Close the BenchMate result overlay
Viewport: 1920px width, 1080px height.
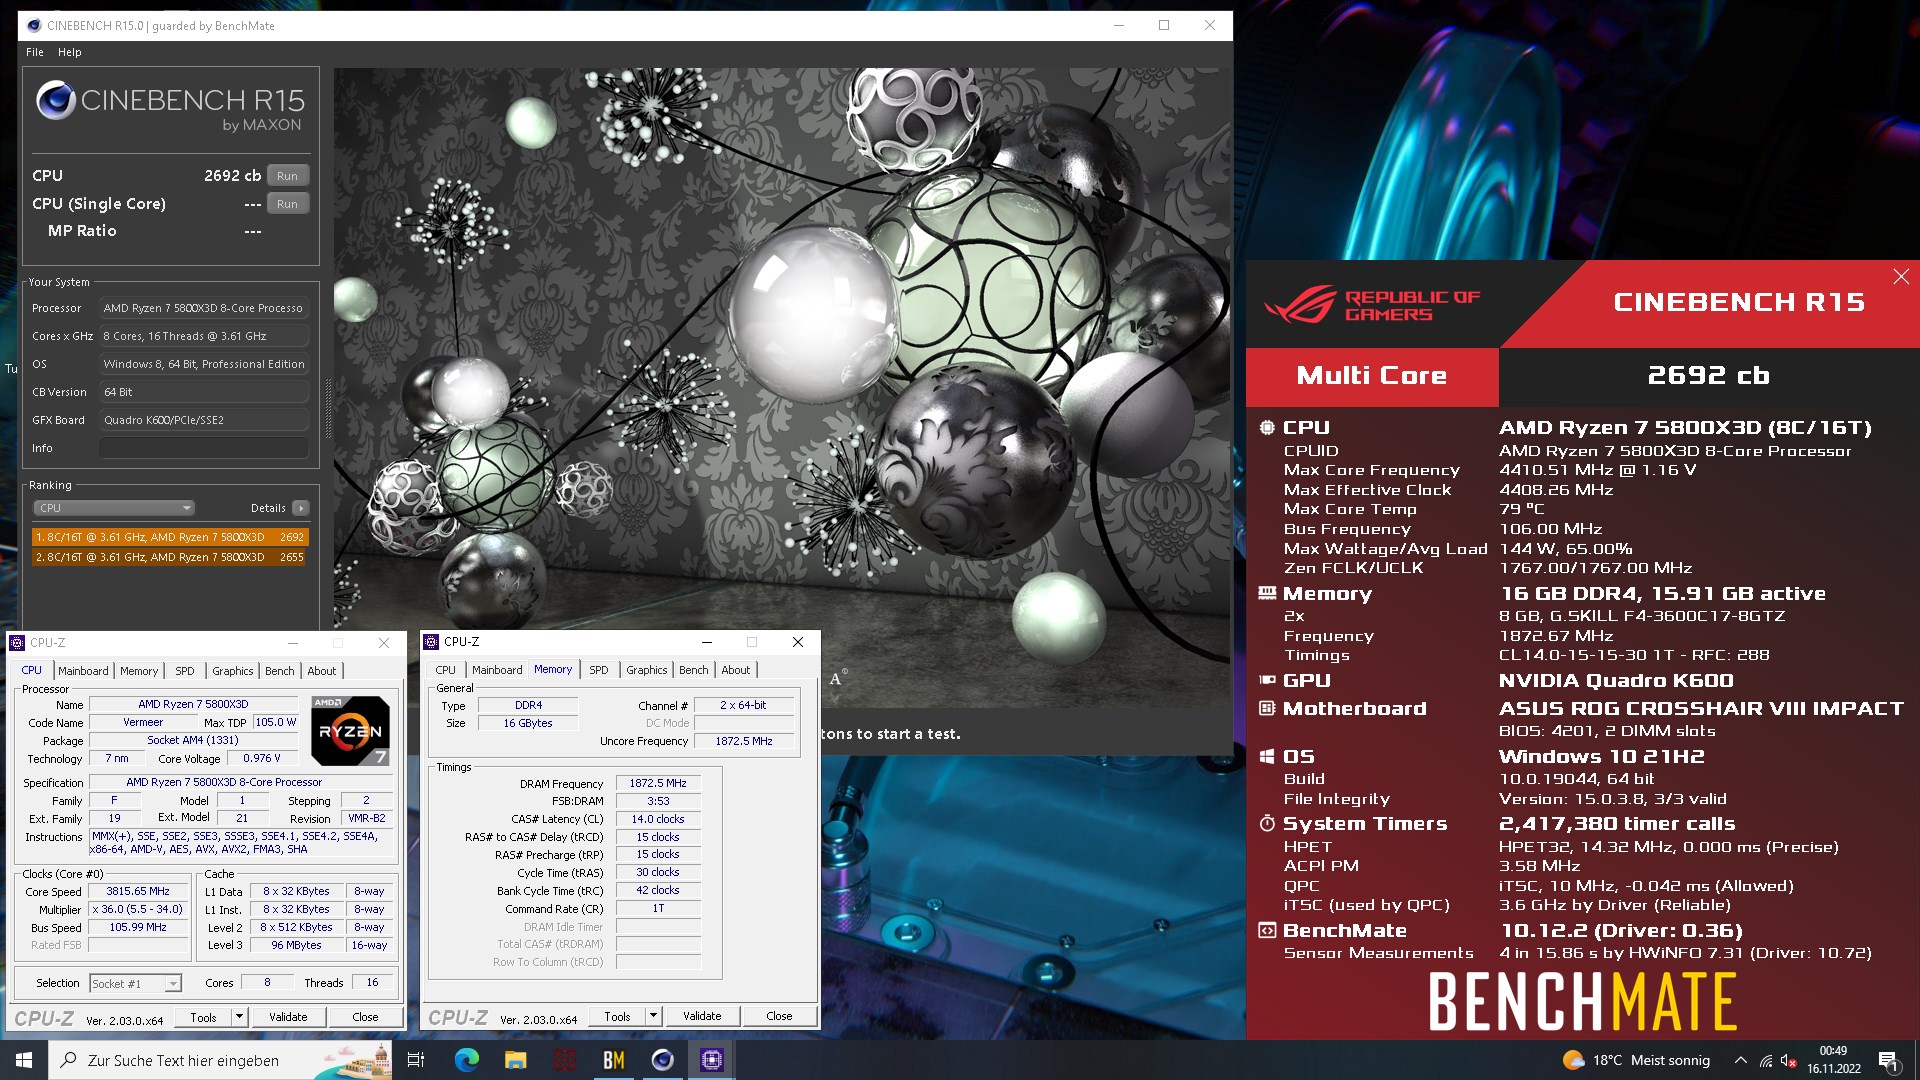click(1901, 277)
